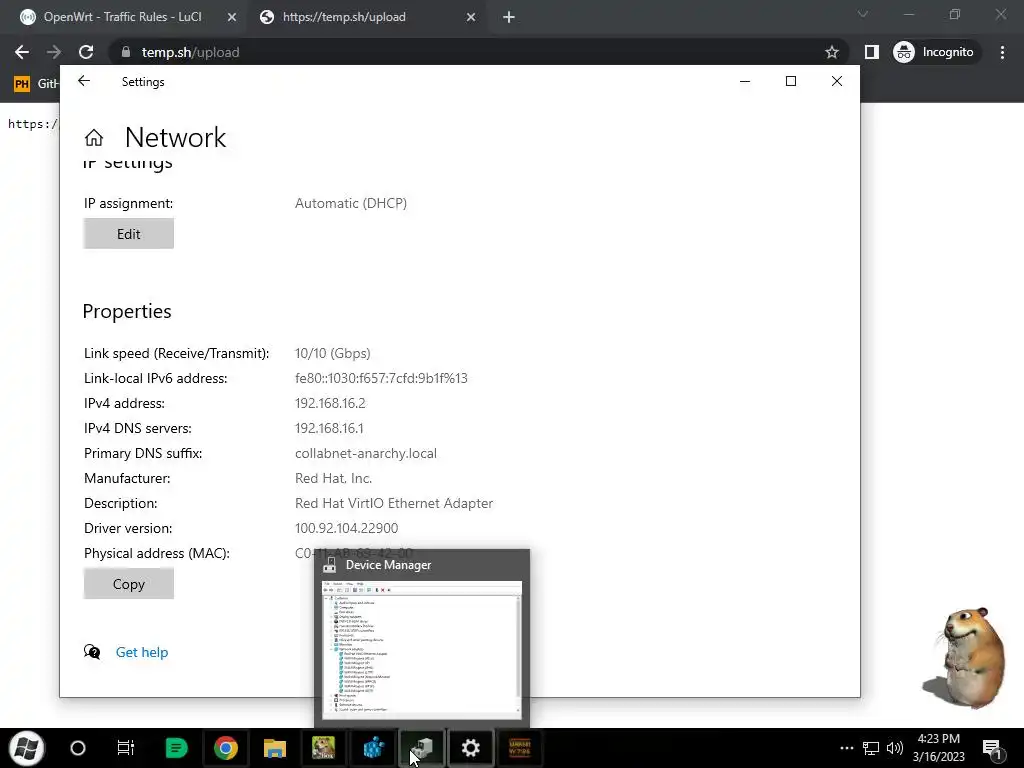Open the green chat app in taskbar
Image resolution: width=1024 pixels, height=768 pixels.
[176, 748]
